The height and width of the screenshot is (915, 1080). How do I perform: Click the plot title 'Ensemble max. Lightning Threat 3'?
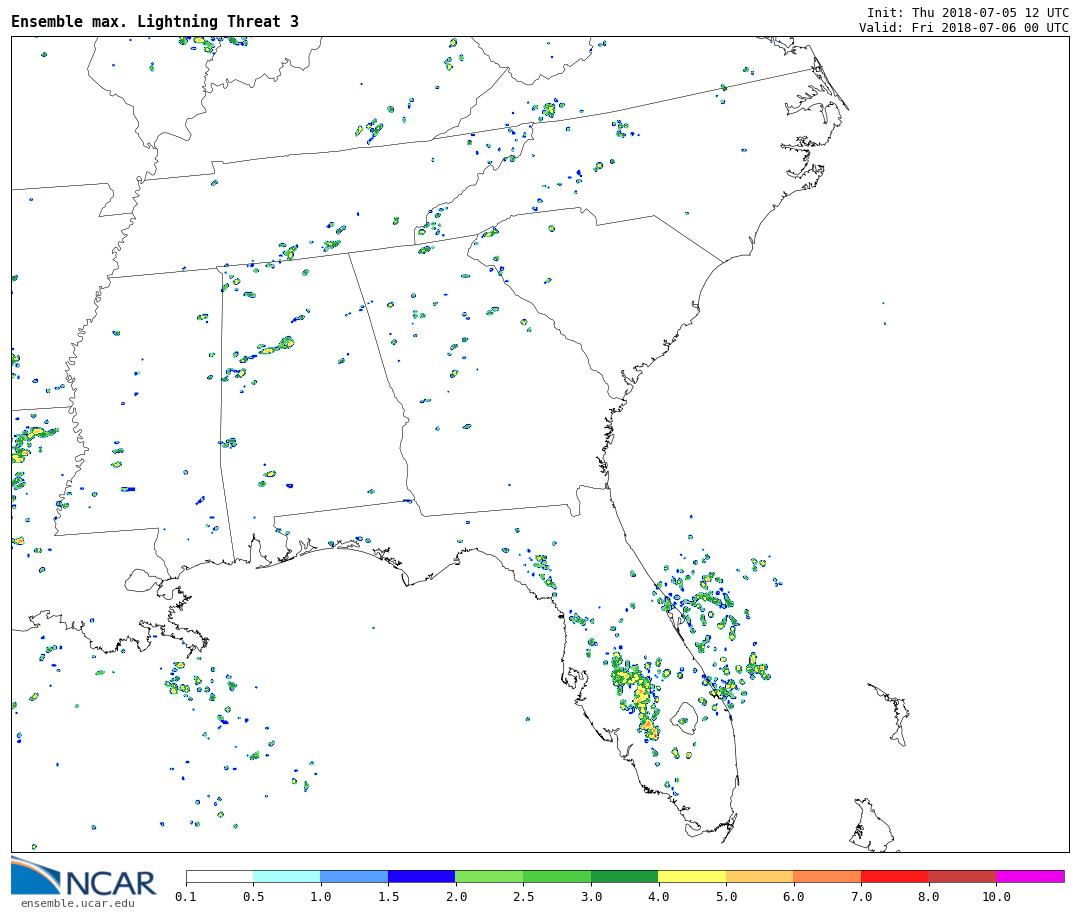coord(155,21)
